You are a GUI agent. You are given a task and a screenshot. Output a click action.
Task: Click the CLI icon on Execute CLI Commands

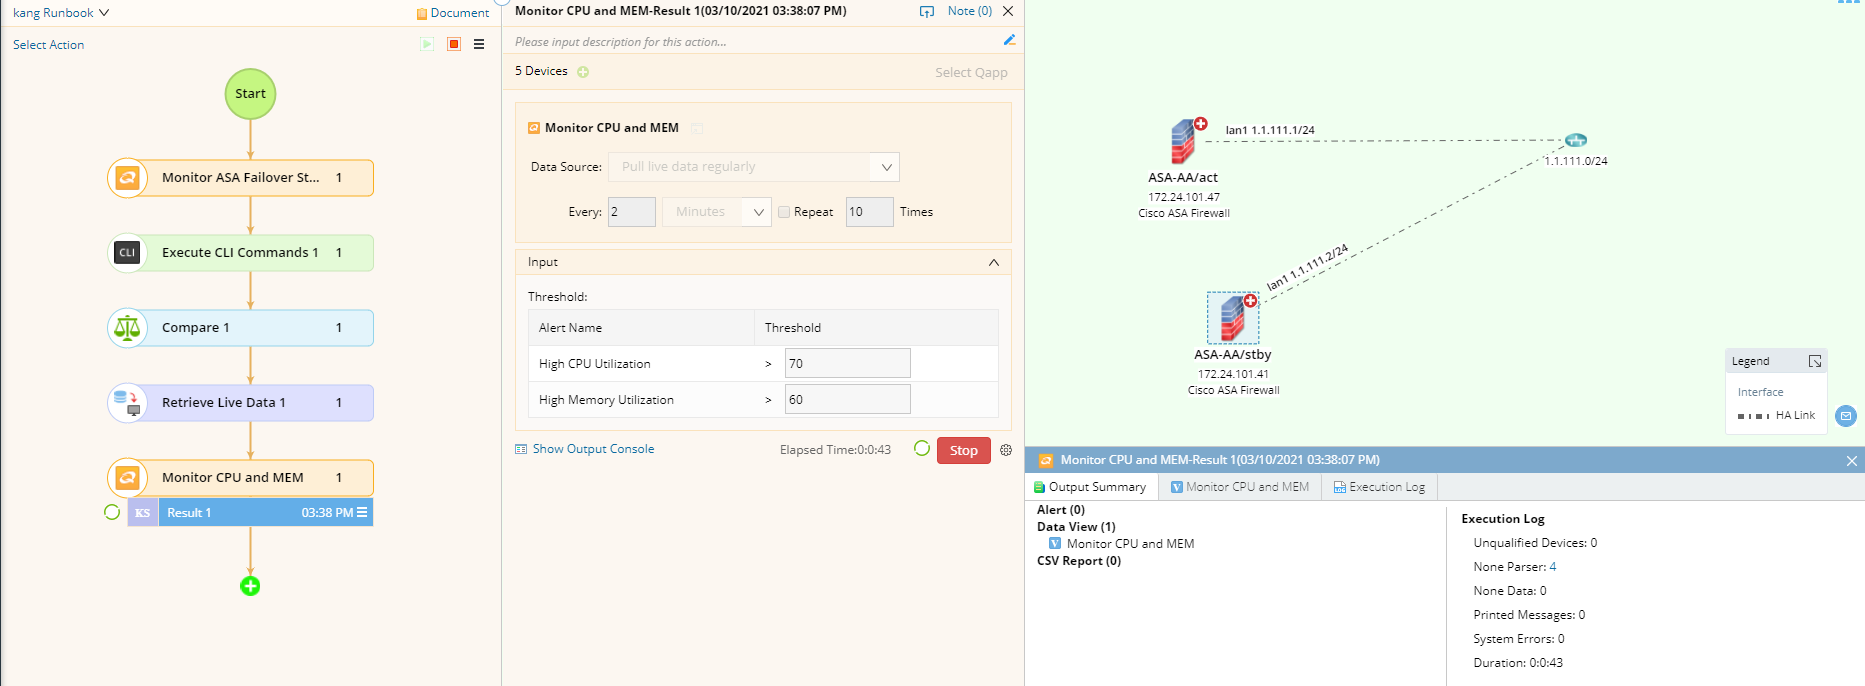(127, 253)
